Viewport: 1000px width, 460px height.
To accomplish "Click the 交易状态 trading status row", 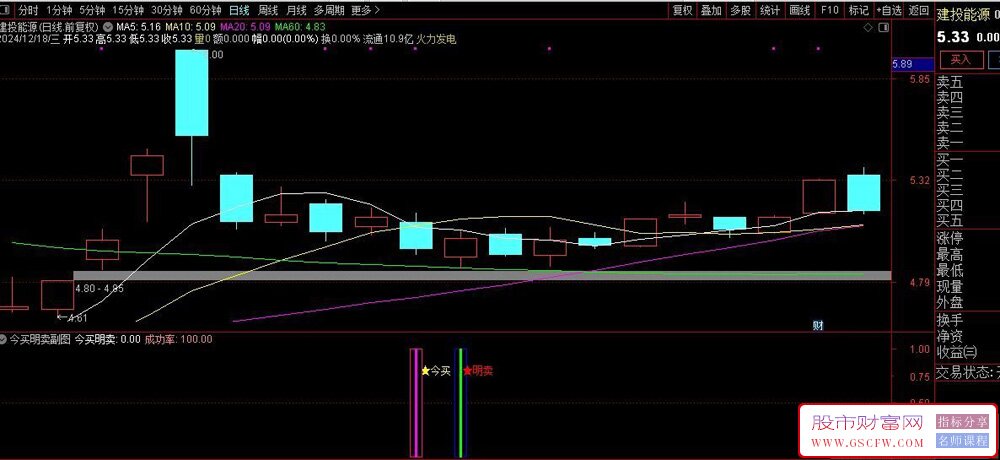I will (967, 372).
